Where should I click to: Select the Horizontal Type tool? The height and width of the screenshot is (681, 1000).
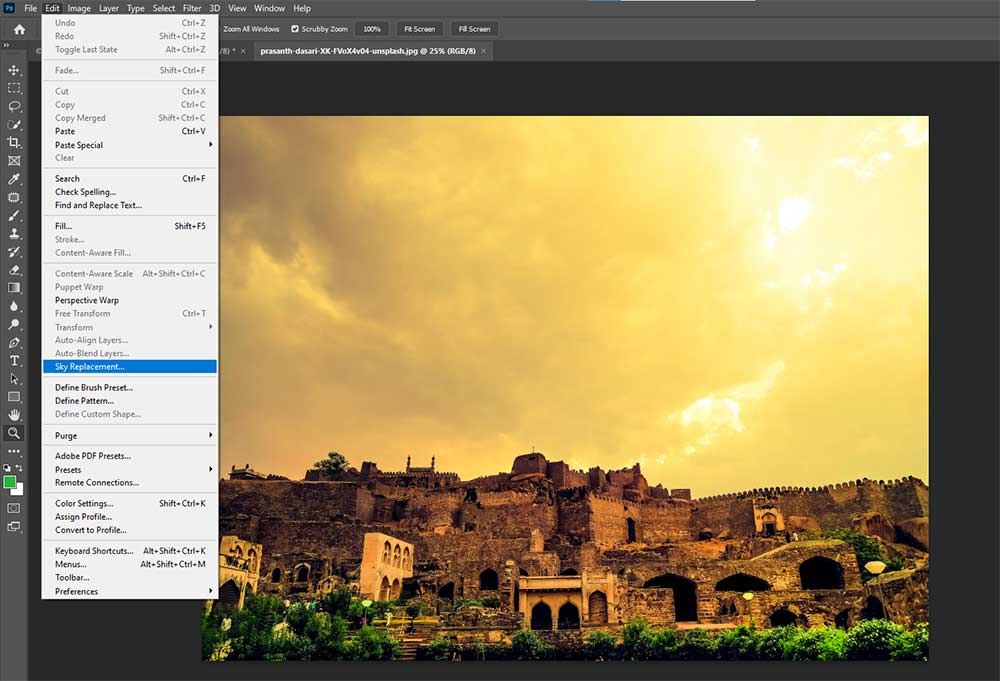tap(14, 360)
